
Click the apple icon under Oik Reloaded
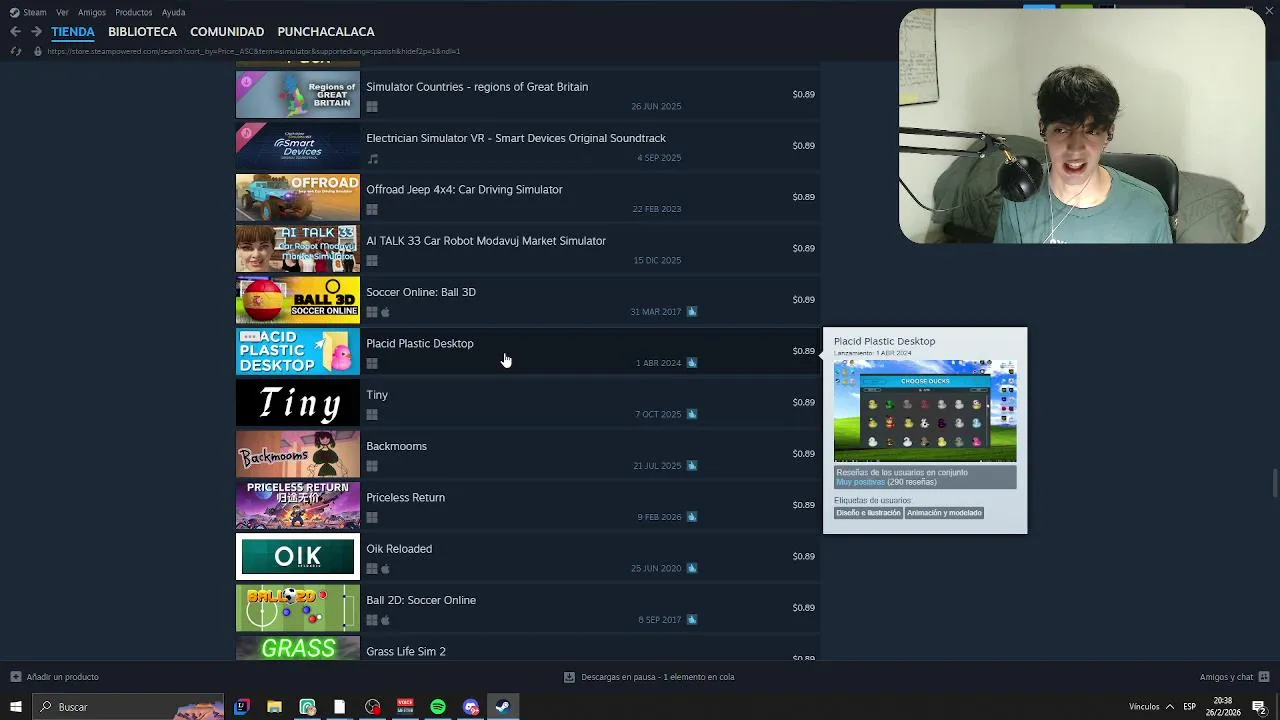pyautogui.click(x=385, y=569)
